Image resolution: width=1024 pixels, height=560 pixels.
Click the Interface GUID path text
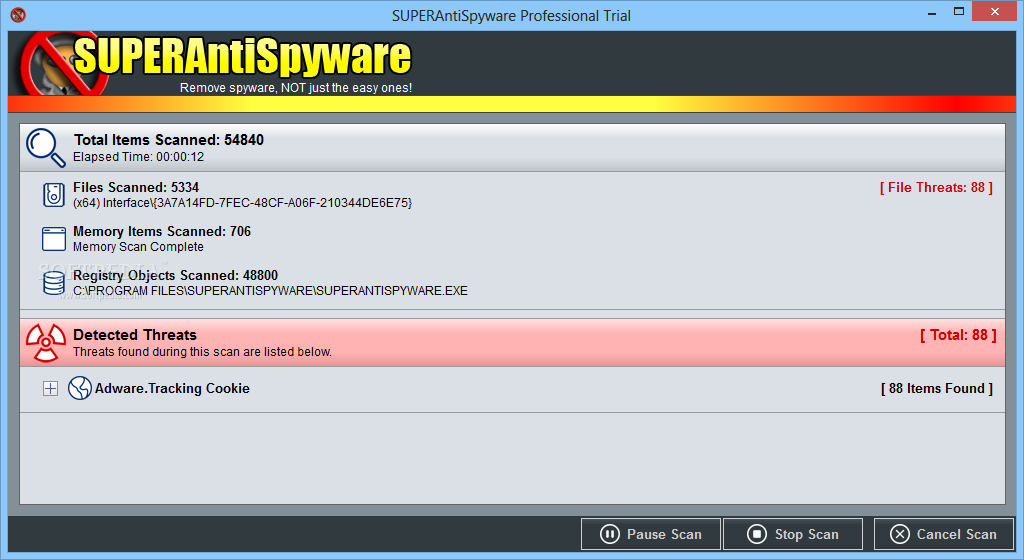[242, 203]
